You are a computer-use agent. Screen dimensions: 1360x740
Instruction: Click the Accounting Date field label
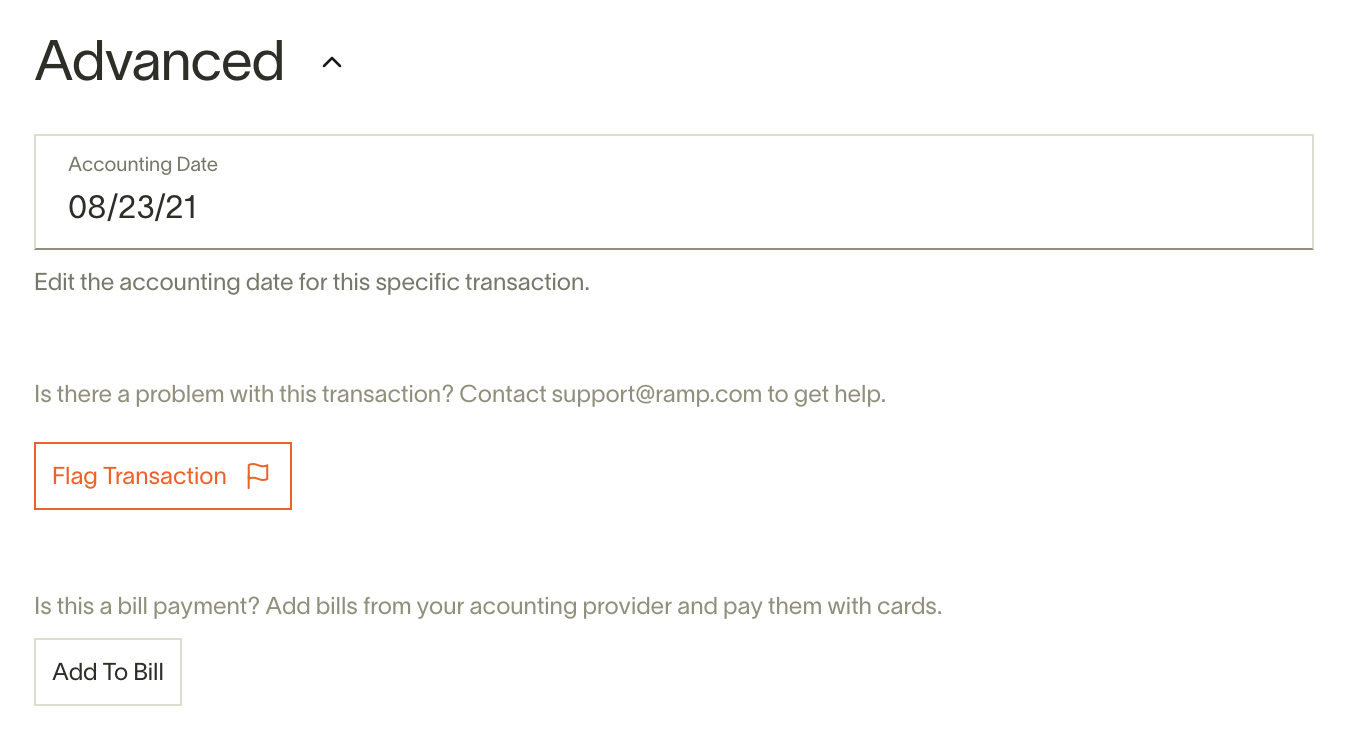click(143, 164)
